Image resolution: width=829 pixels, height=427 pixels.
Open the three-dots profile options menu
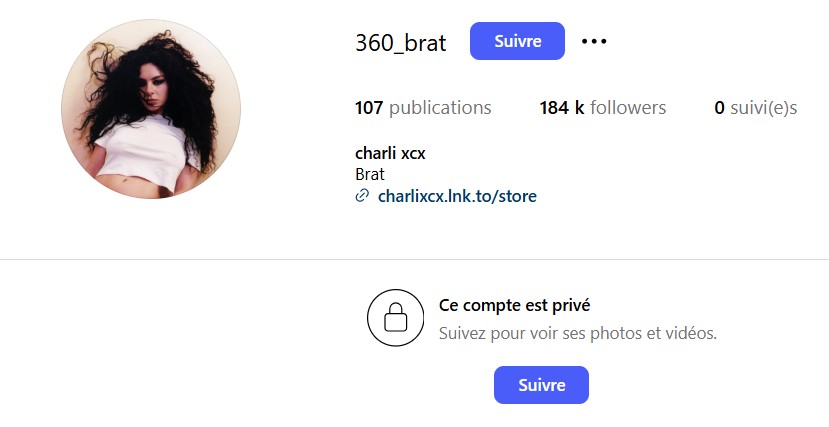pyautogui.click(x=594, y=41)
